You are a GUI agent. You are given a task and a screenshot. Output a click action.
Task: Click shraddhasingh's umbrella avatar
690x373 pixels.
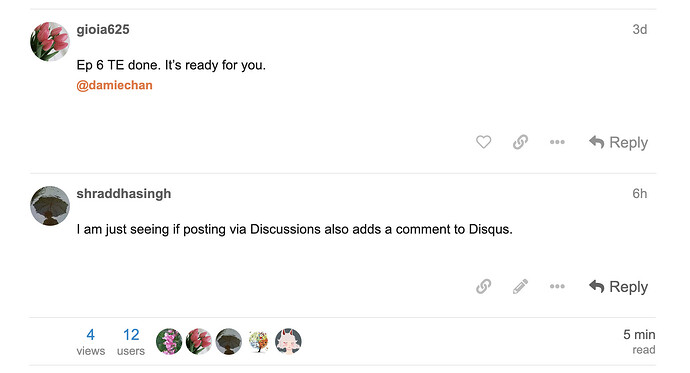click(x=50, y=205)
